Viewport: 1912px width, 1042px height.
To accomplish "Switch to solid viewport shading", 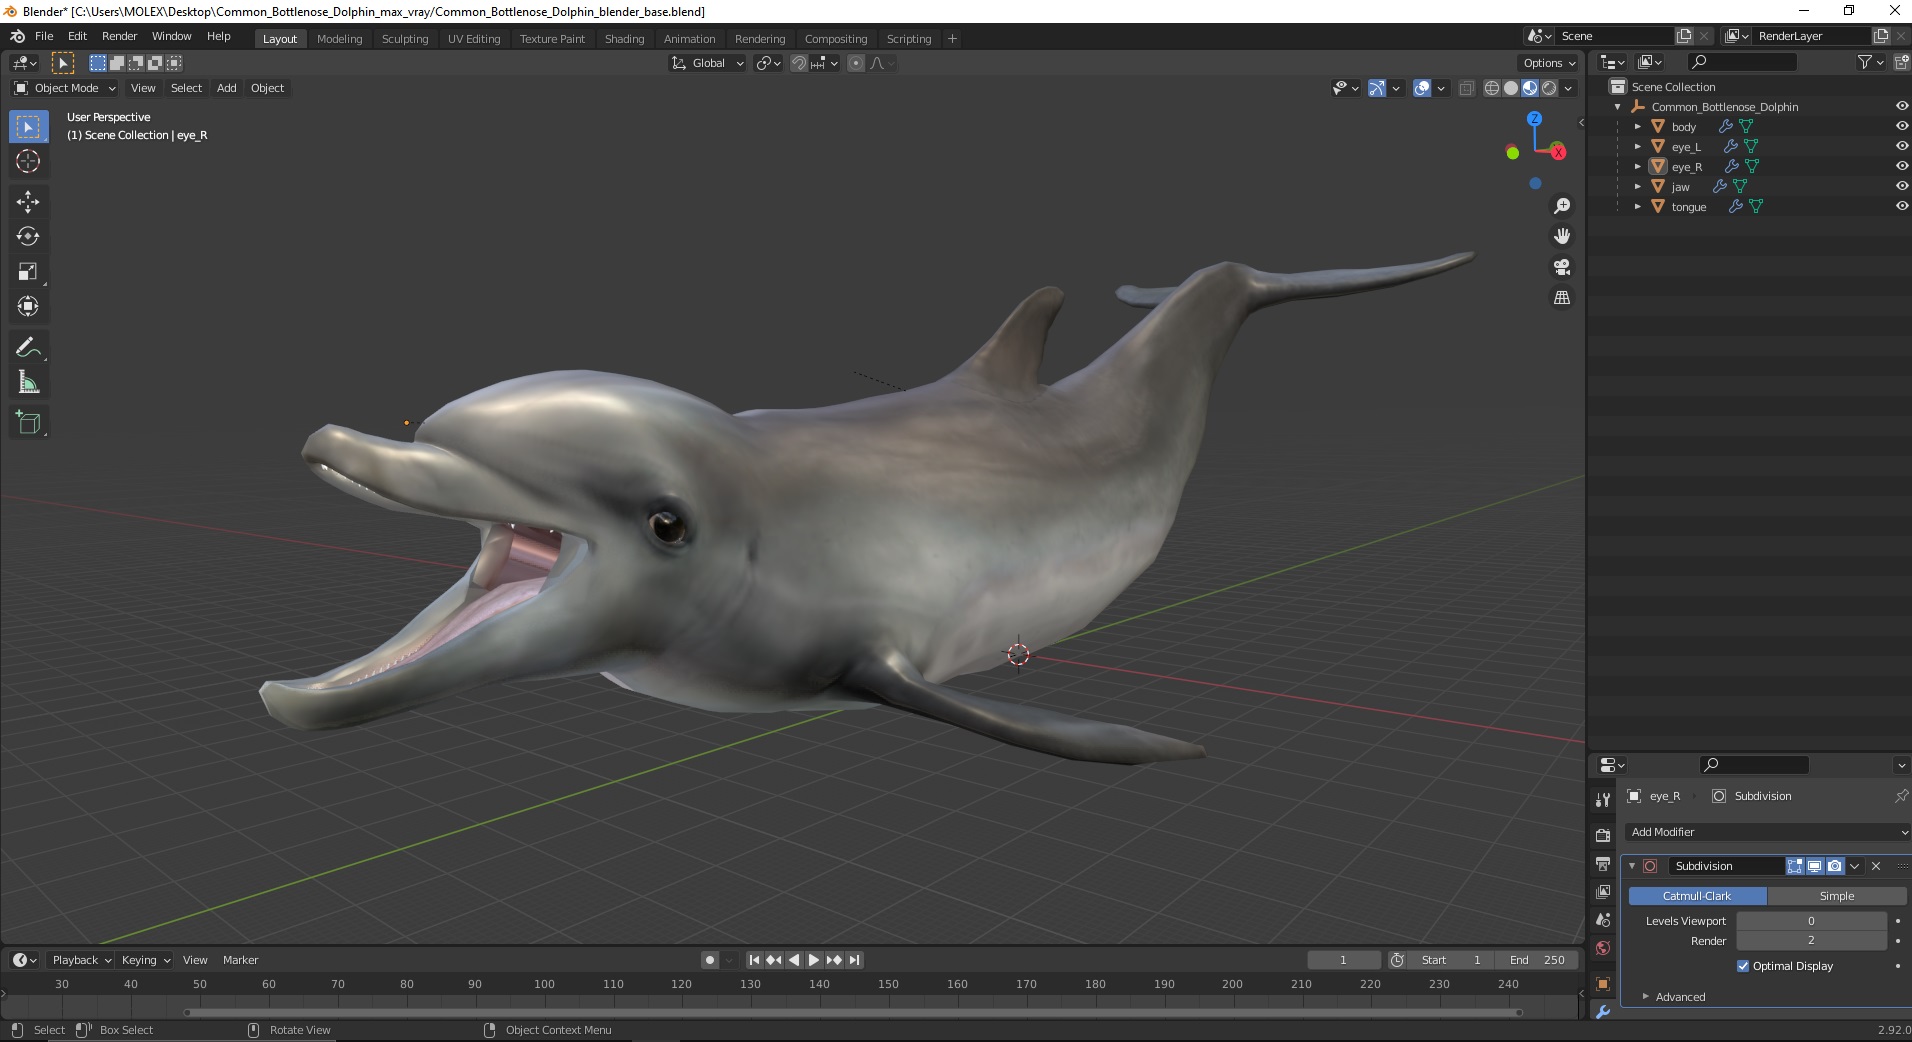I will click(x=1511, y=88).
